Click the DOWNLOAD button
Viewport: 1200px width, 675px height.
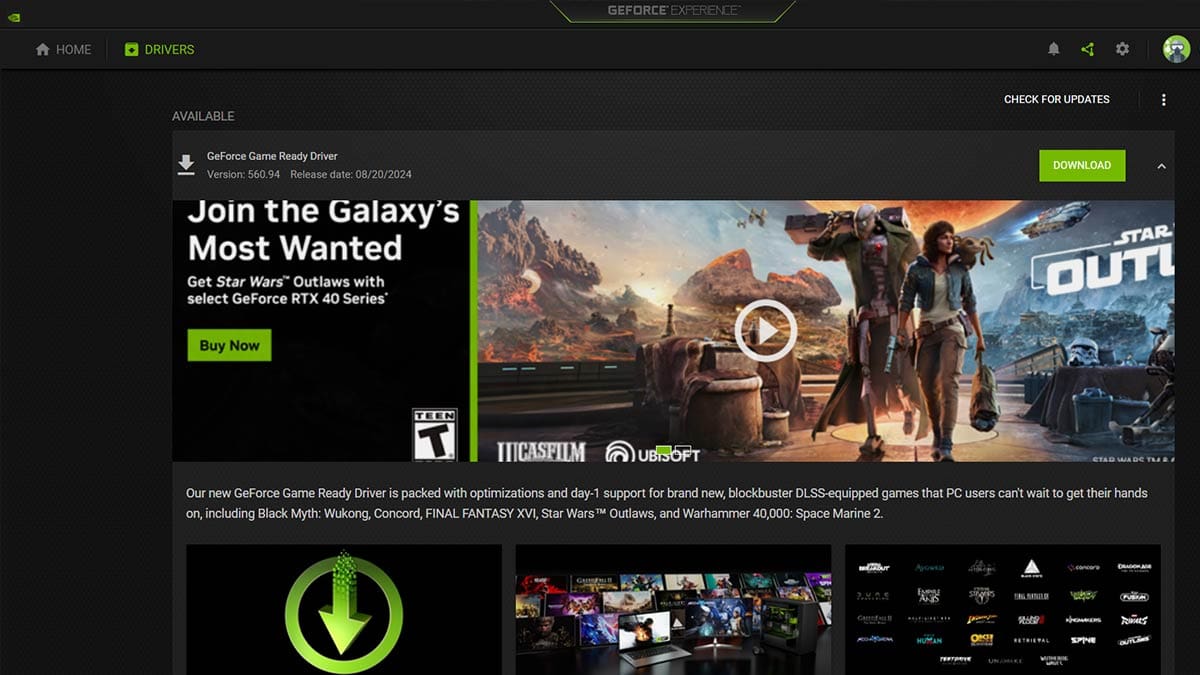pyautogui.click(x=1082, y=165)
